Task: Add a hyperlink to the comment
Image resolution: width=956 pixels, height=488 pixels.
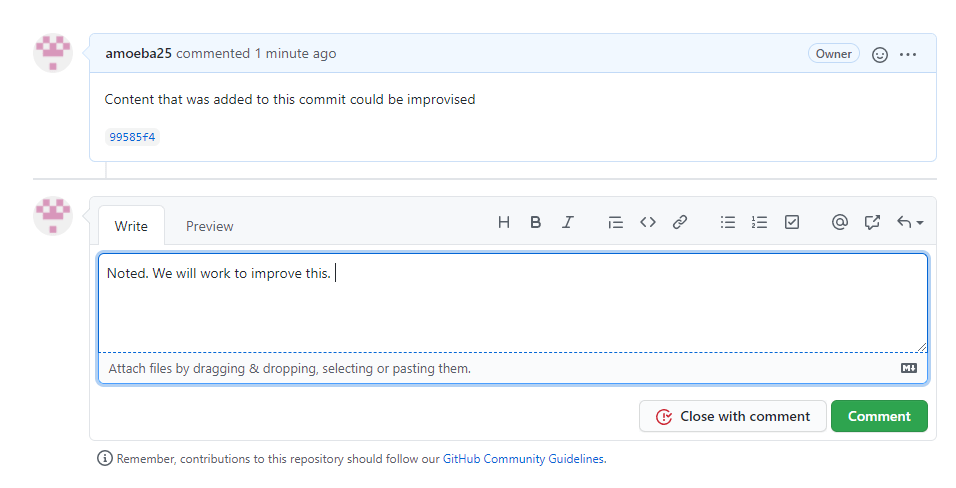Action: (680, 222)
